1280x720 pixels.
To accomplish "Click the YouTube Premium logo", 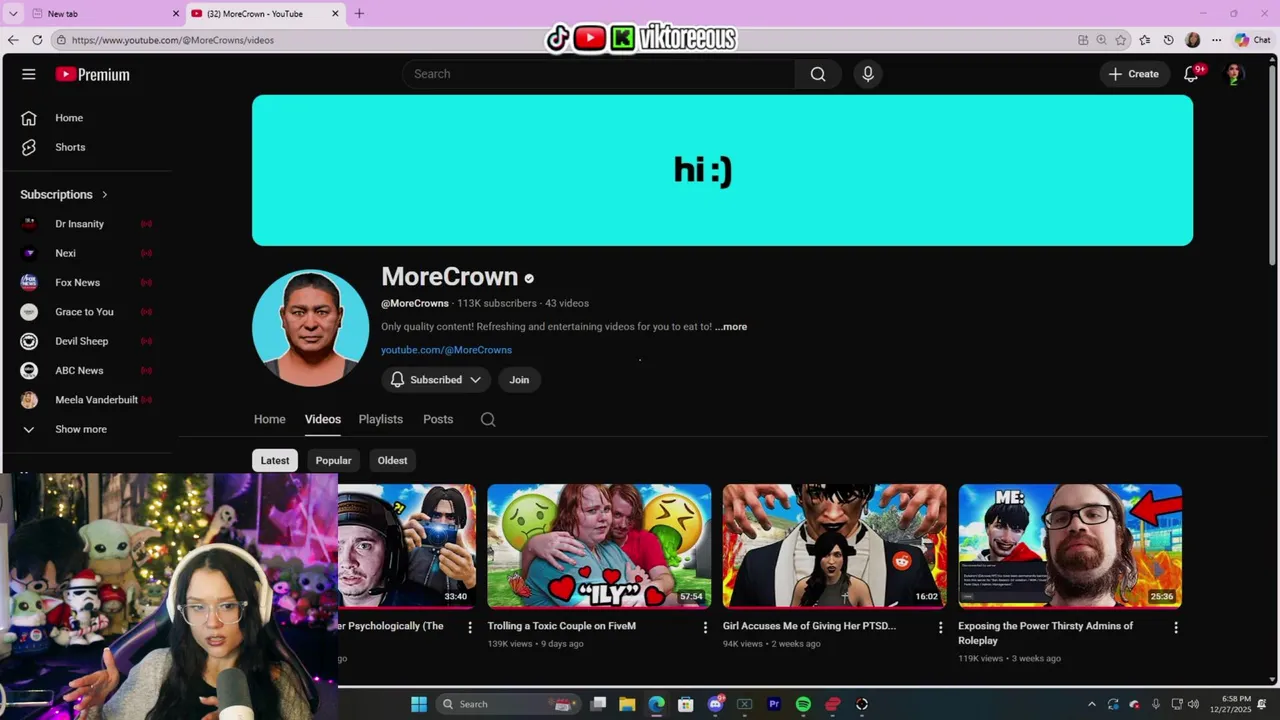I will [x=93, y=74].
